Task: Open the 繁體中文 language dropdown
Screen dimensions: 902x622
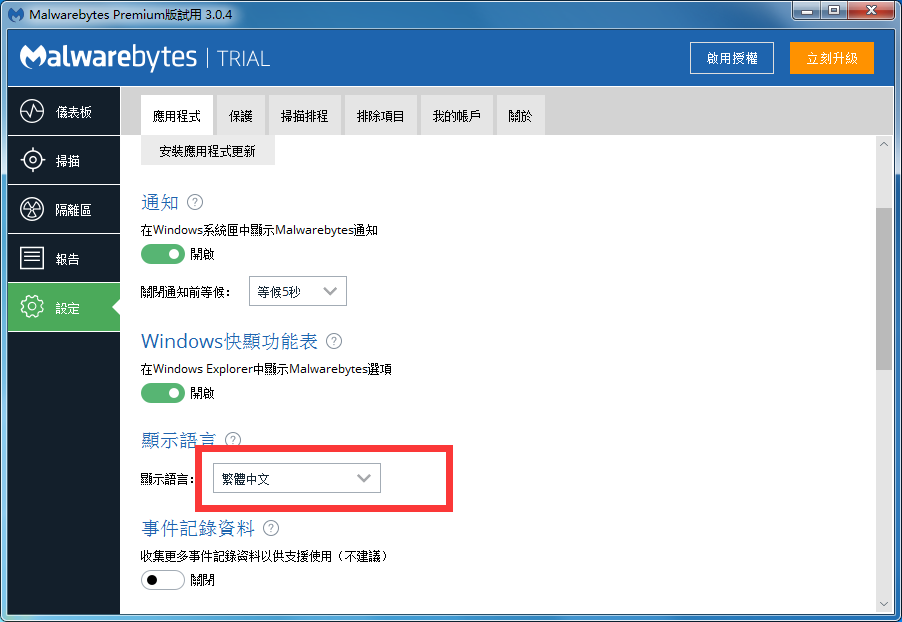Action: (x=296, y=478)
